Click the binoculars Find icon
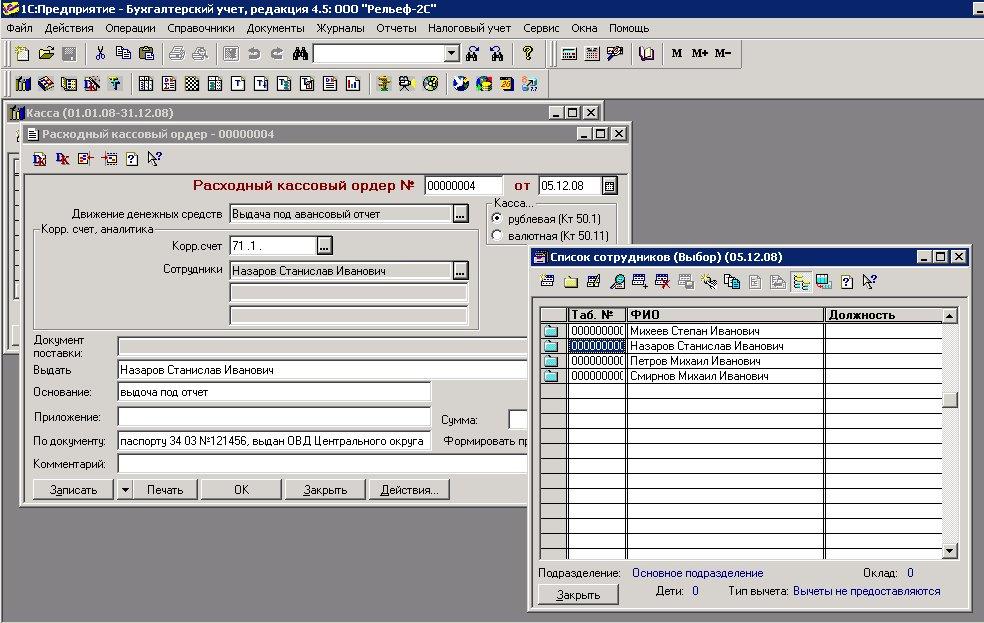984x623 pixels. pos(300,54)
